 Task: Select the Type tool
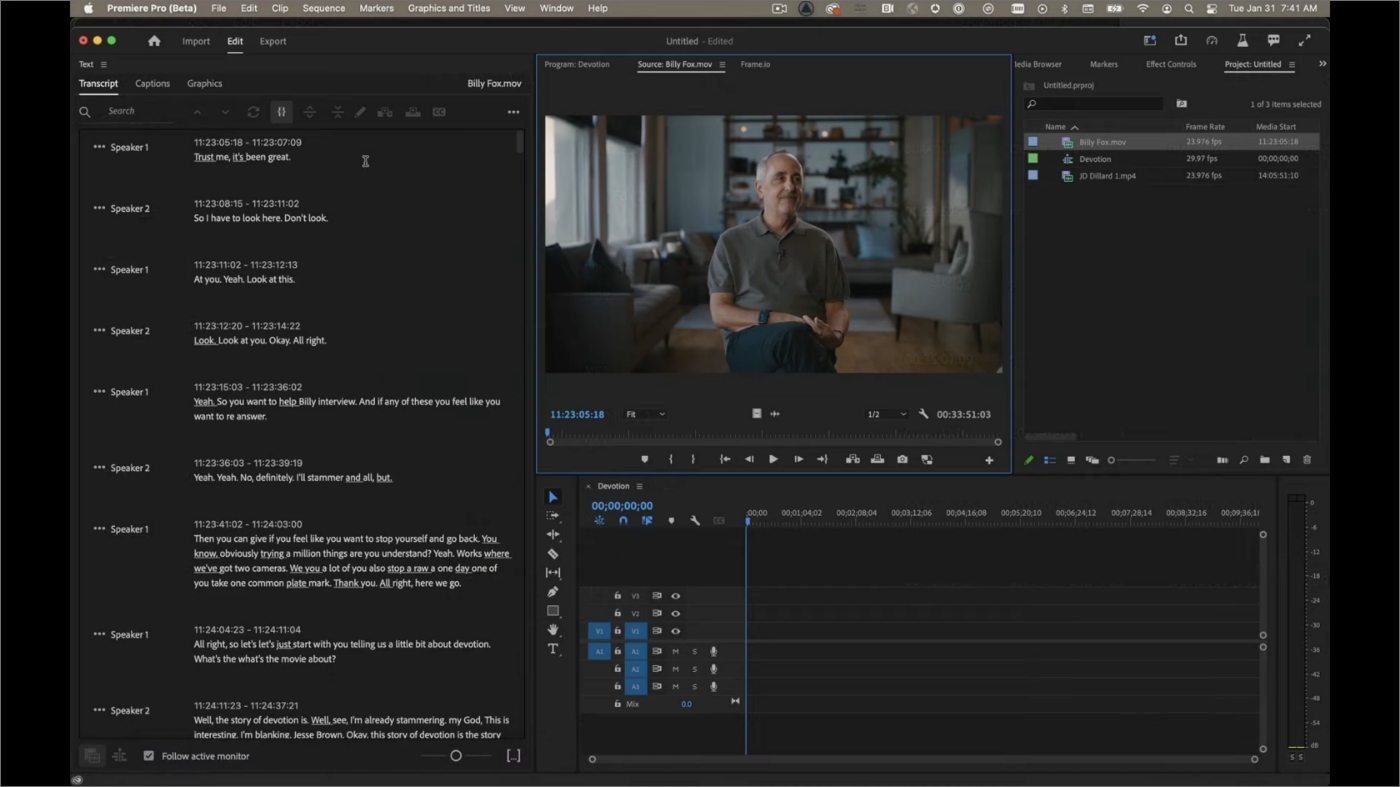pyautogui.click(x=553, y=649)
